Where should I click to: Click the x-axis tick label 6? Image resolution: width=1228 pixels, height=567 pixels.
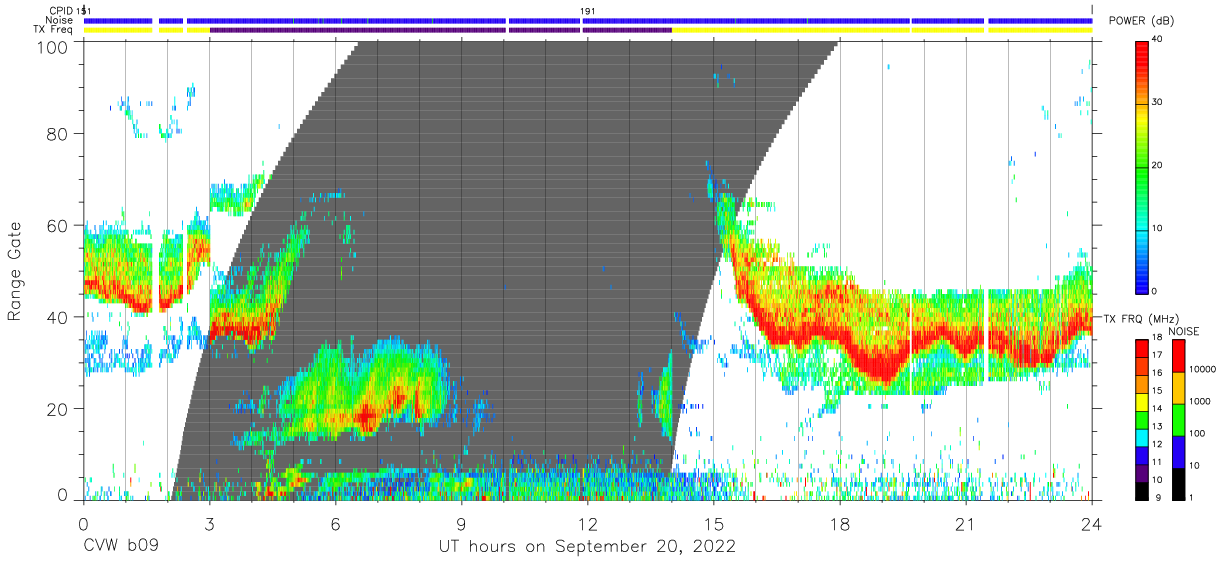point(335,524)
